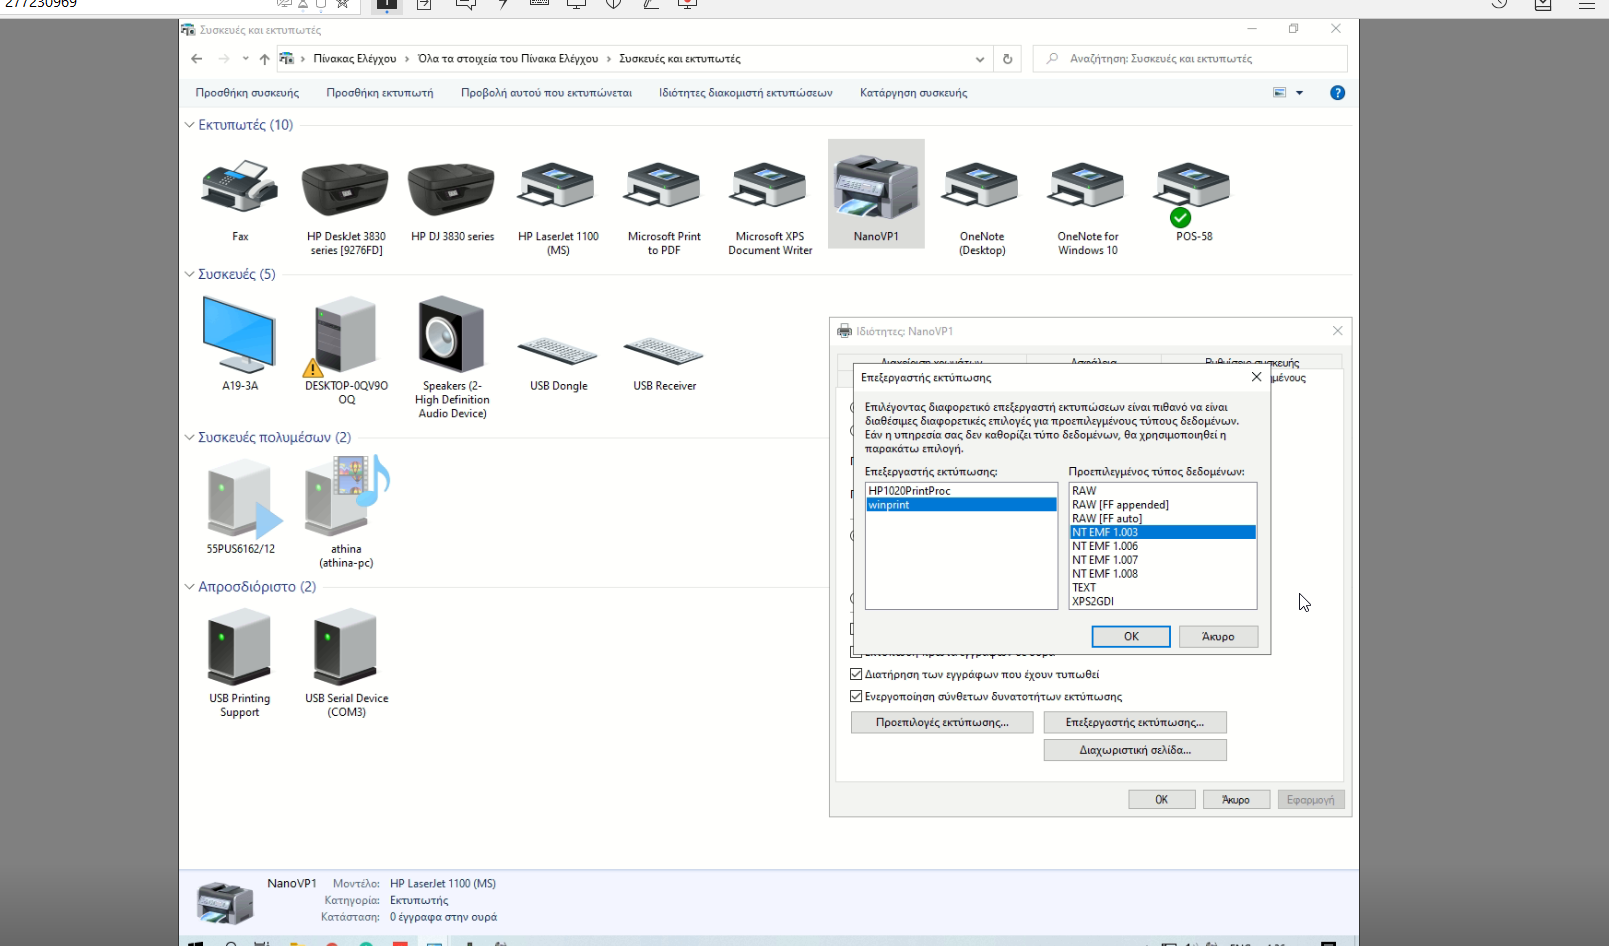
Task: Select NT EMF 1.008 data type
Action: (1163, 574)
